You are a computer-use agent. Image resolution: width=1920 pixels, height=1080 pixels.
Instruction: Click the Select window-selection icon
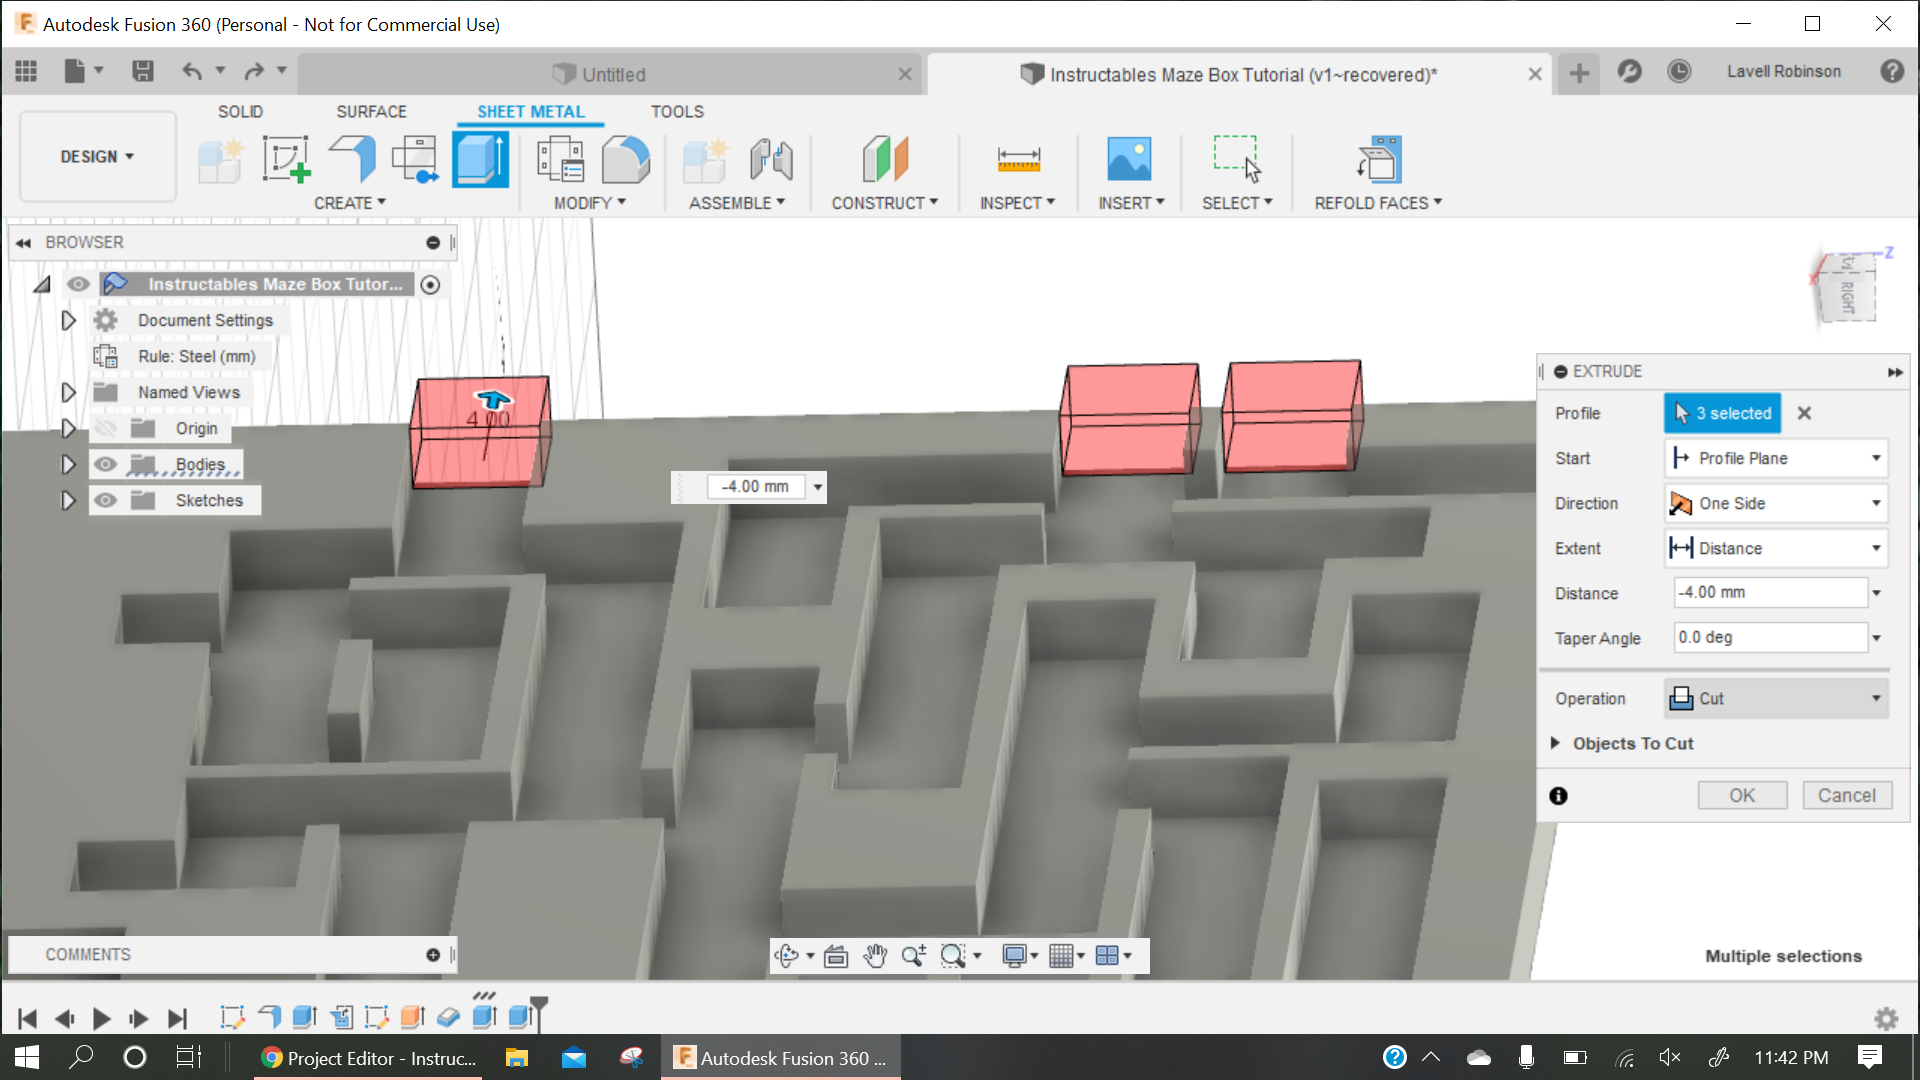tap(1237, 160)
